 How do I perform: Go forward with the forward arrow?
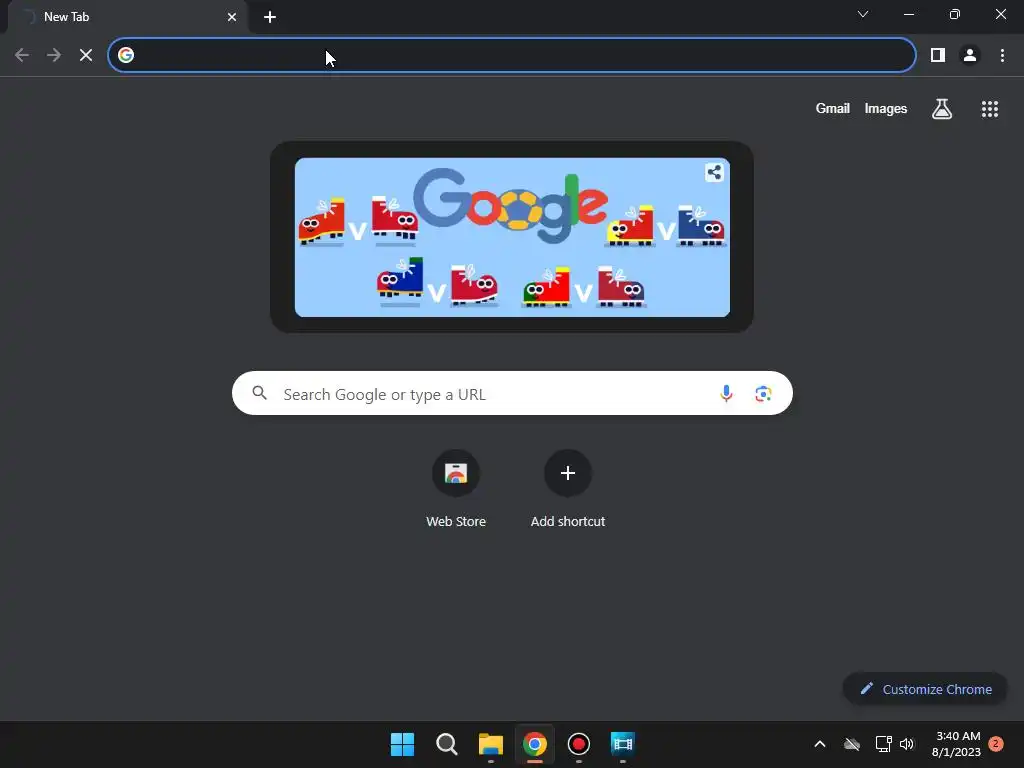(54, 56)
